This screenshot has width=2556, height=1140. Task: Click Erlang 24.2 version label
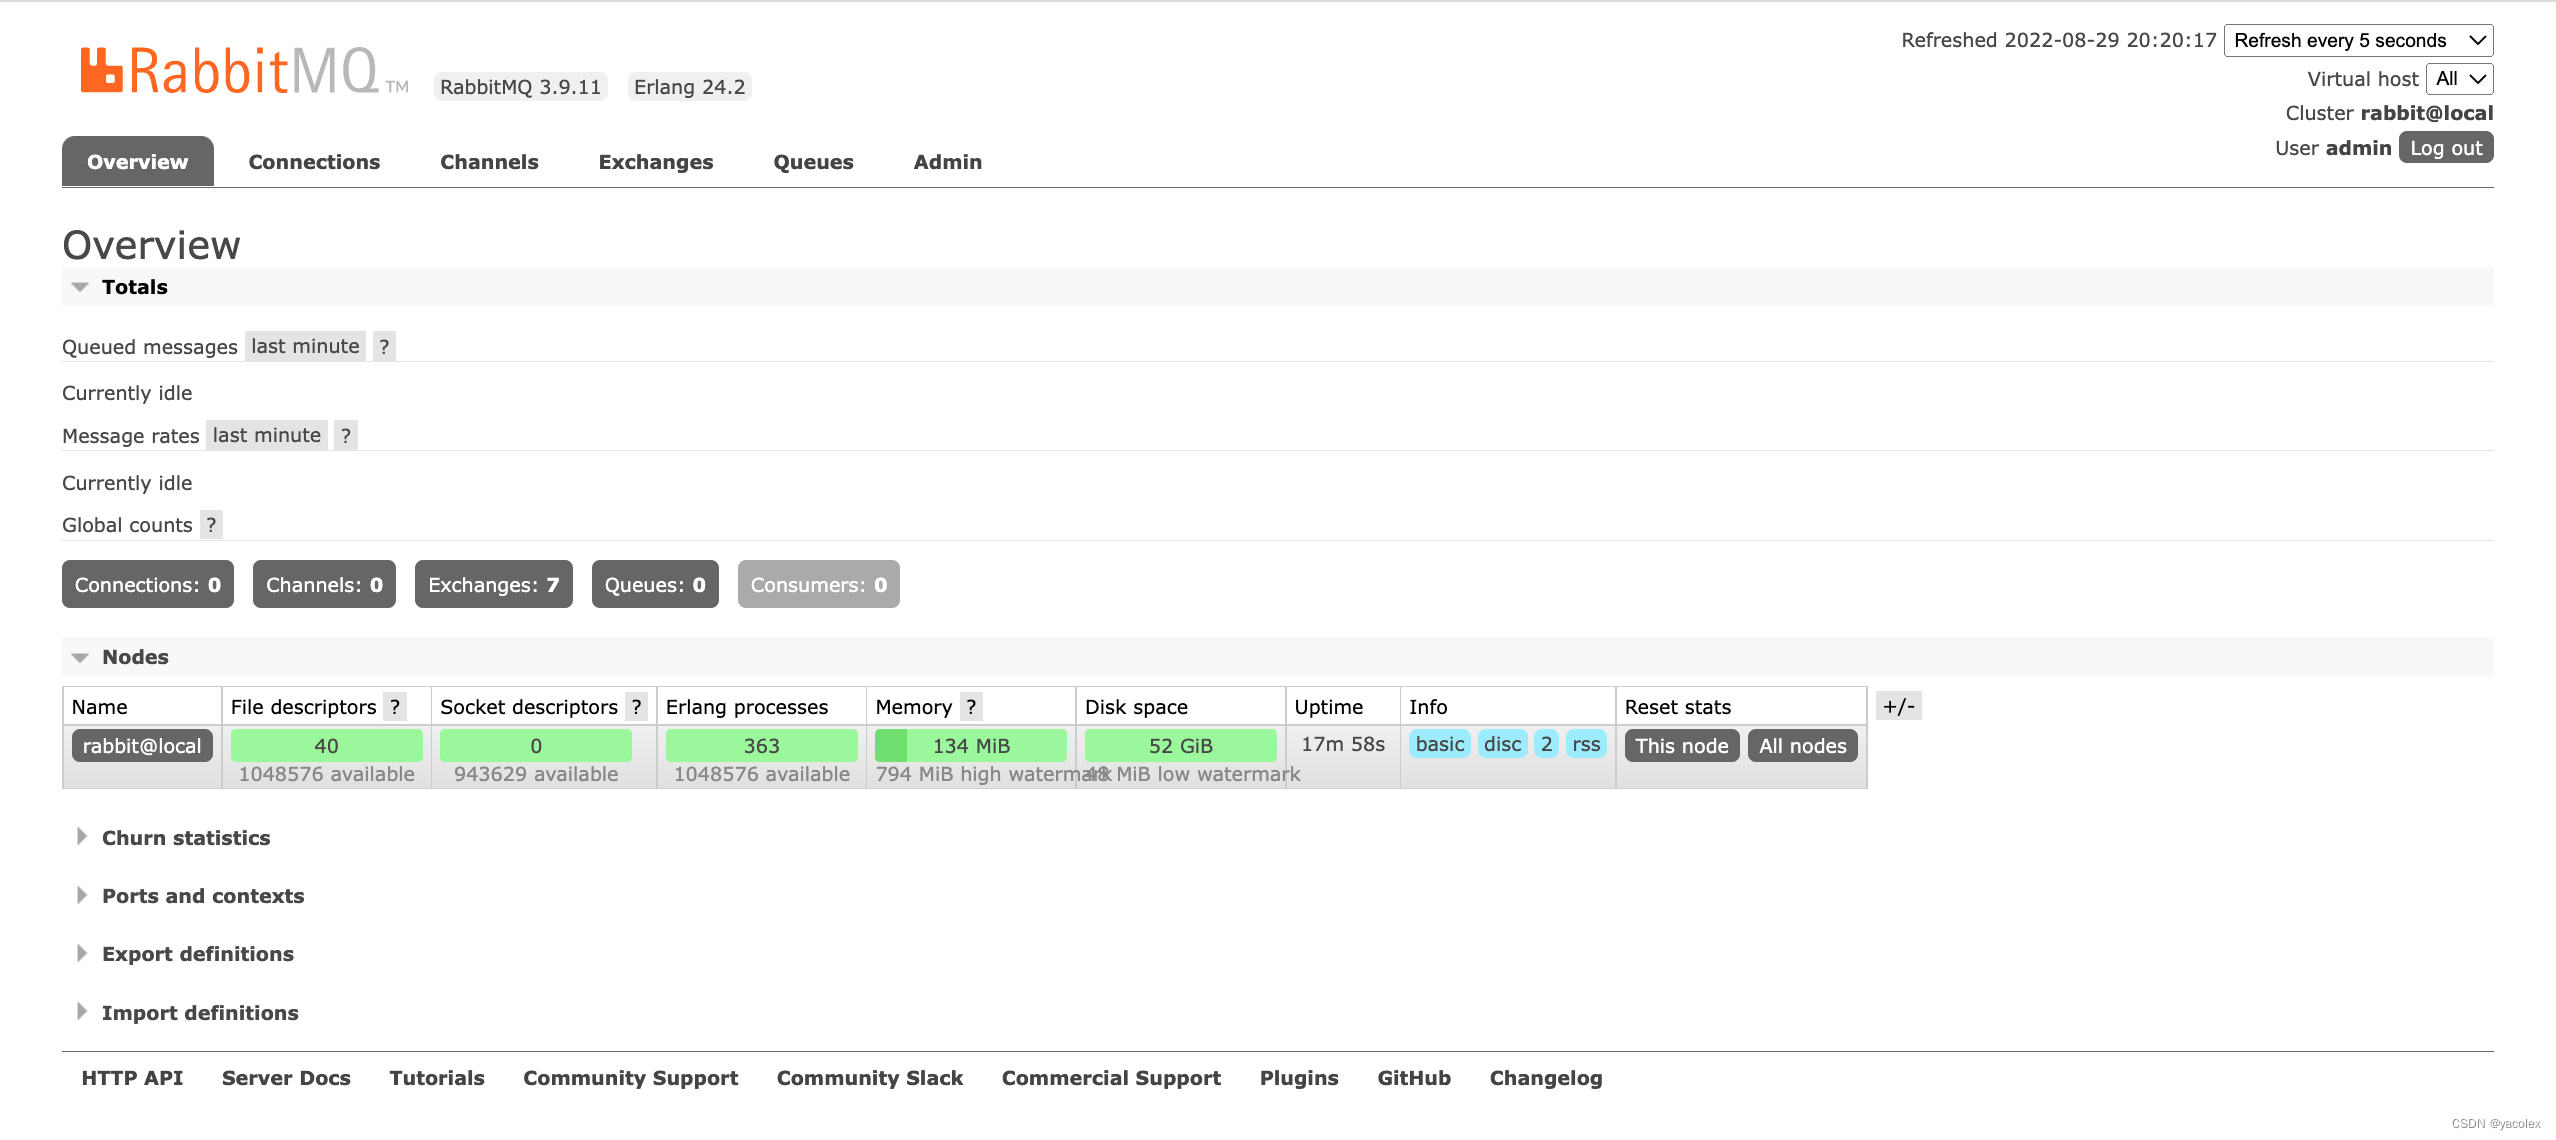click(690, 87)
